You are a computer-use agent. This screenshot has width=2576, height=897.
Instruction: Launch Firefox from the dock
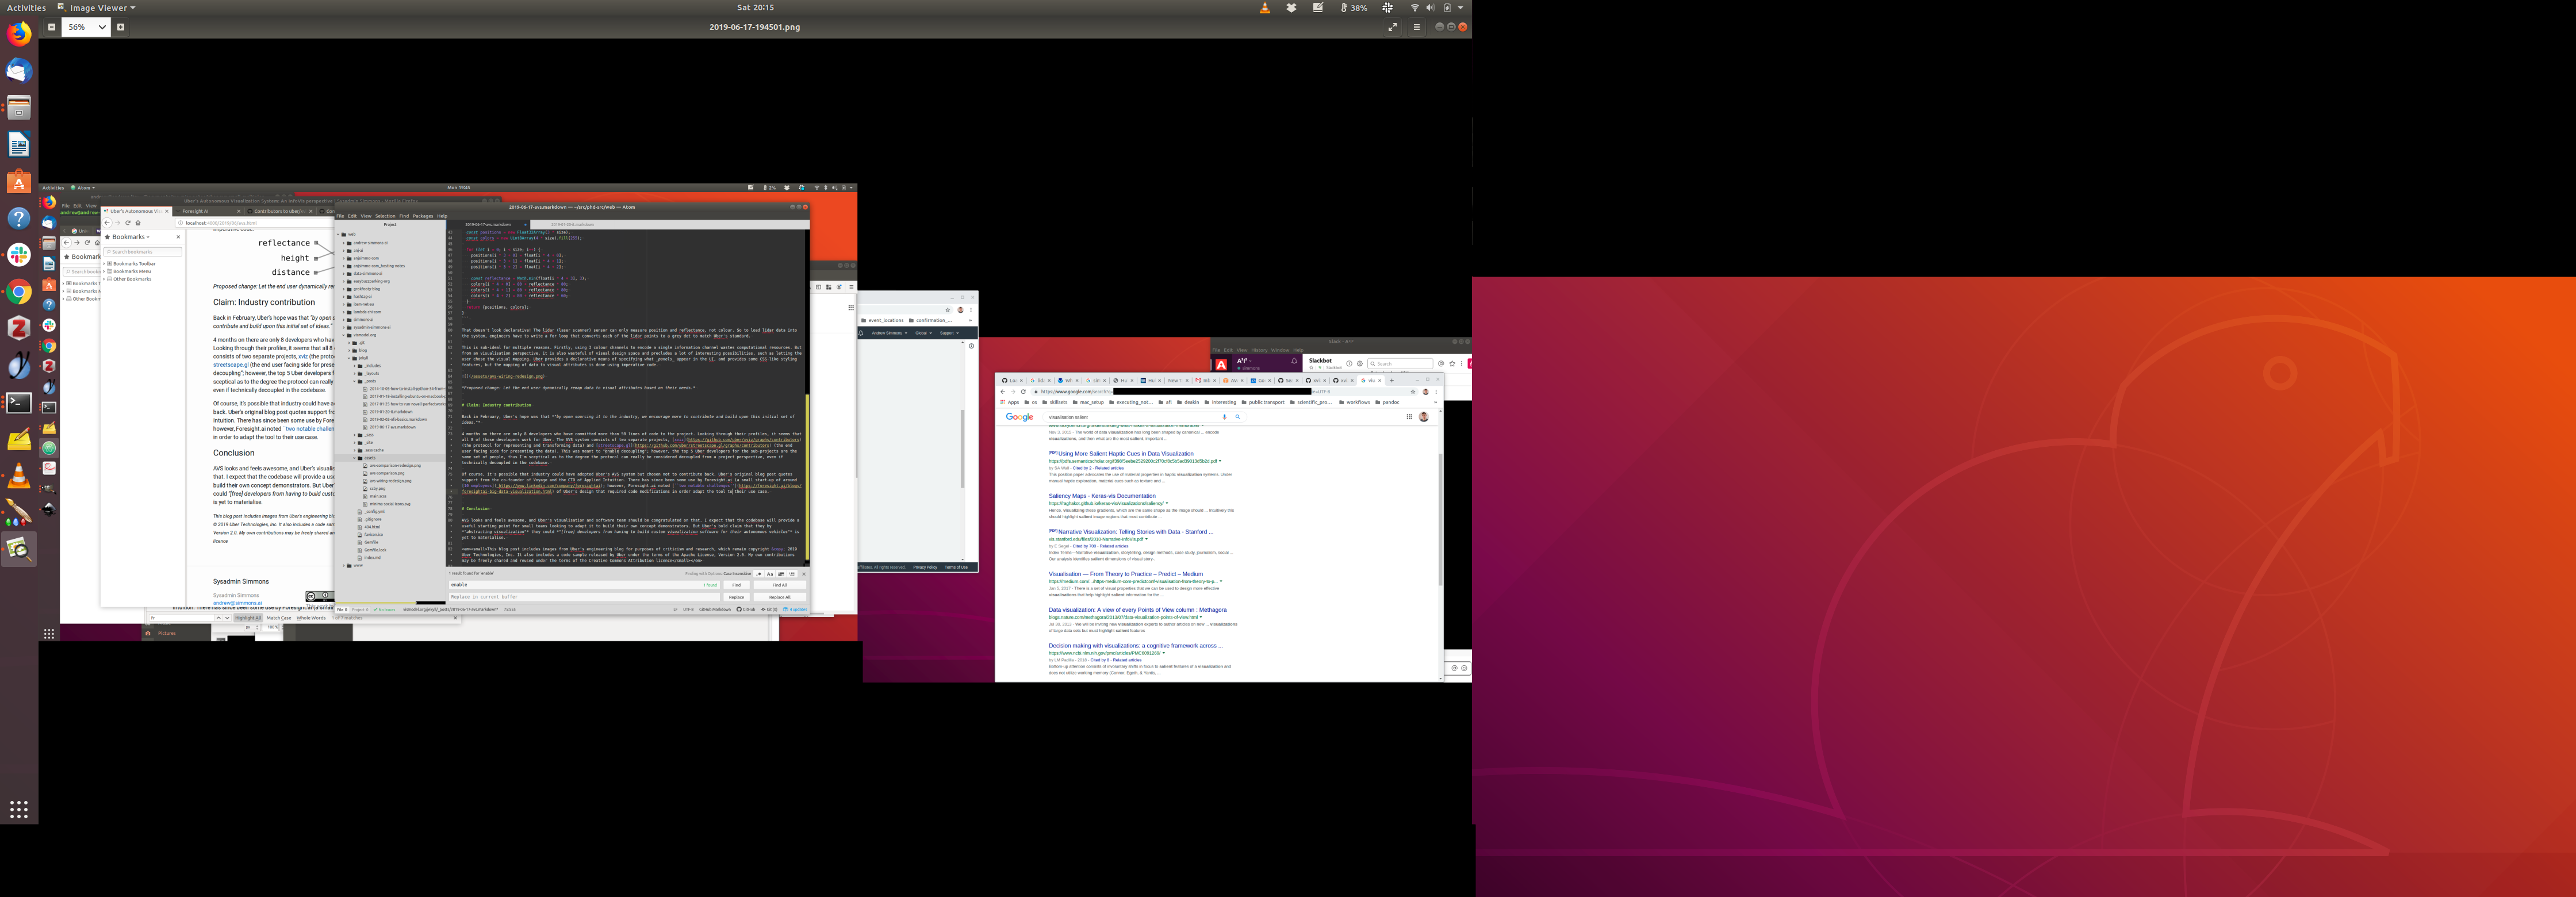pyautogui.click(x=19, y=34)
